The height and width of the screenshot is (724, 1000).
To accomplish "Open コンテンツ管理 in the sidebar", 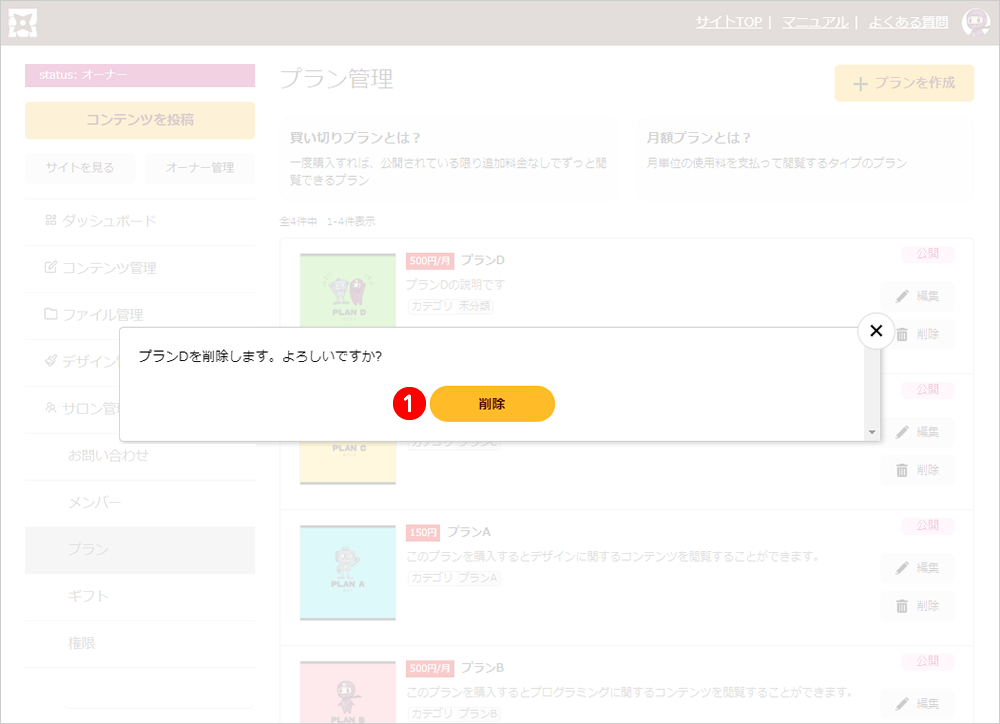I will click(x=109, y=268).
